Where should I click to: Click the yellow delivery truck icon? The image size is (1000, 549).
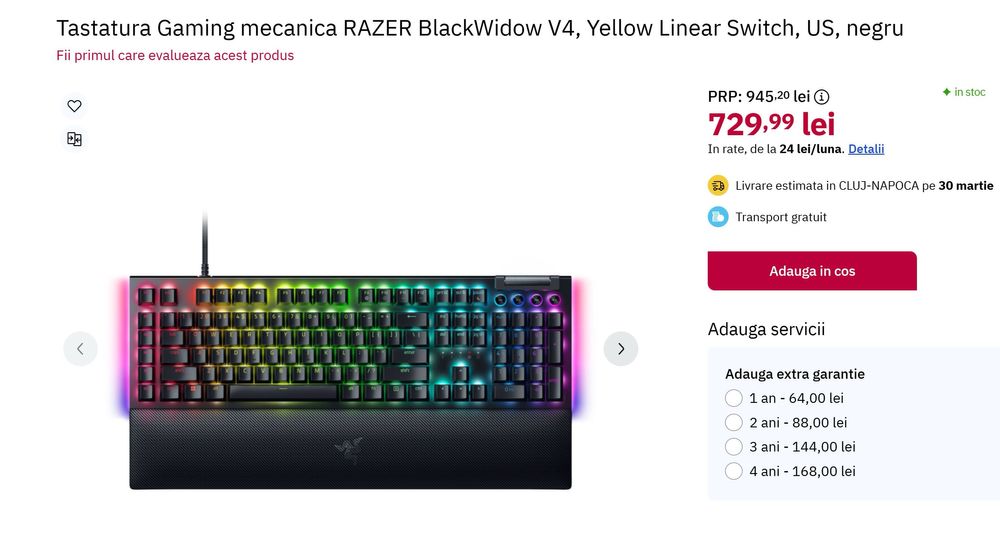718,185
